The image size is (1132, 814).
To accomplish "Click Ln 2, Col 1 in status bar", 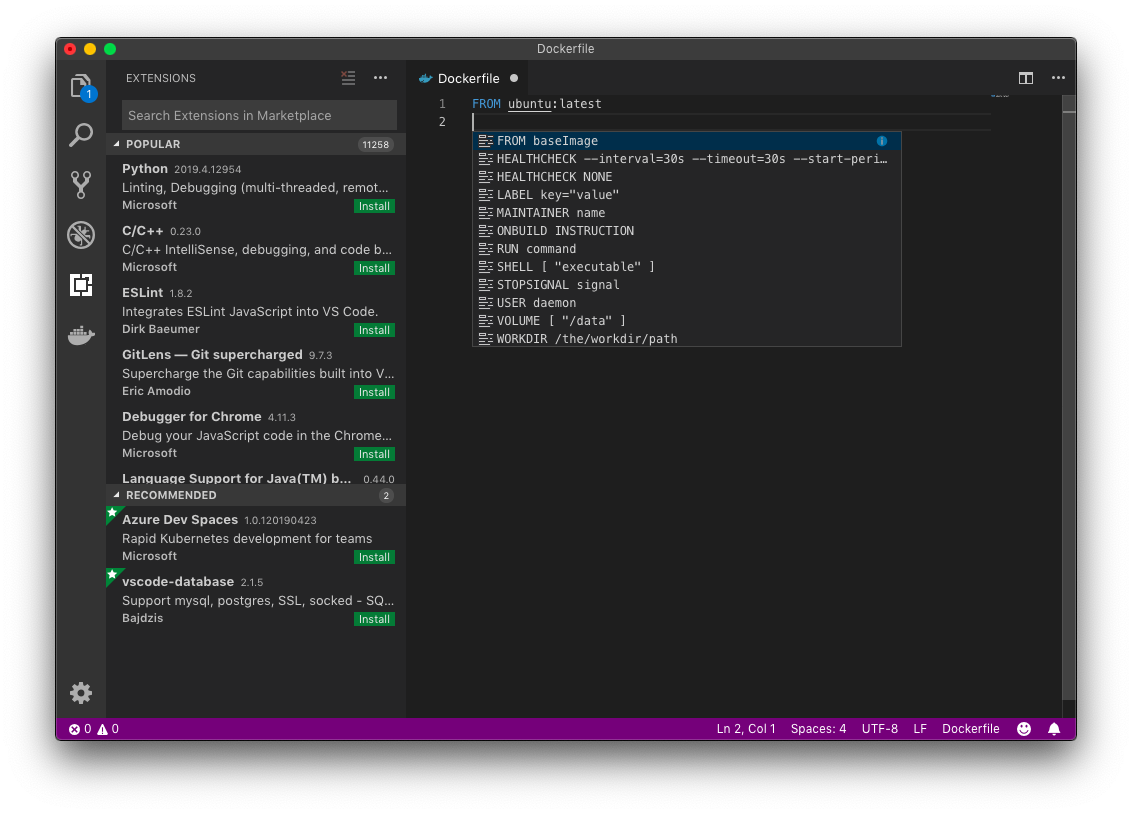I will point(746,729).
